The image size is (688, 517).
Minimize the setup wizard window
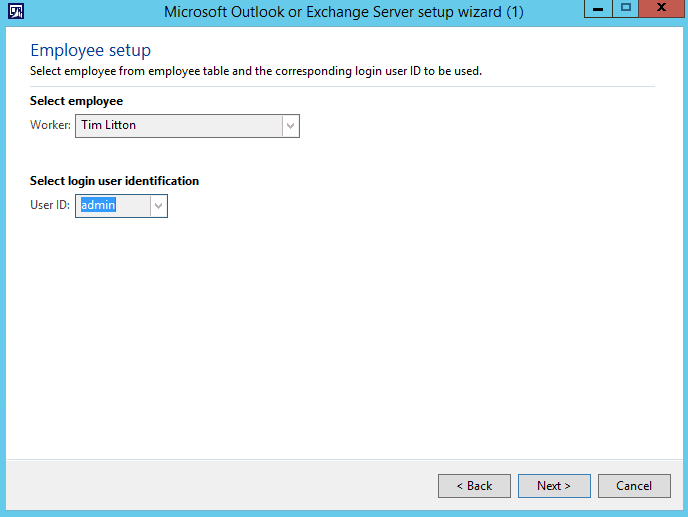click(598, 8)
